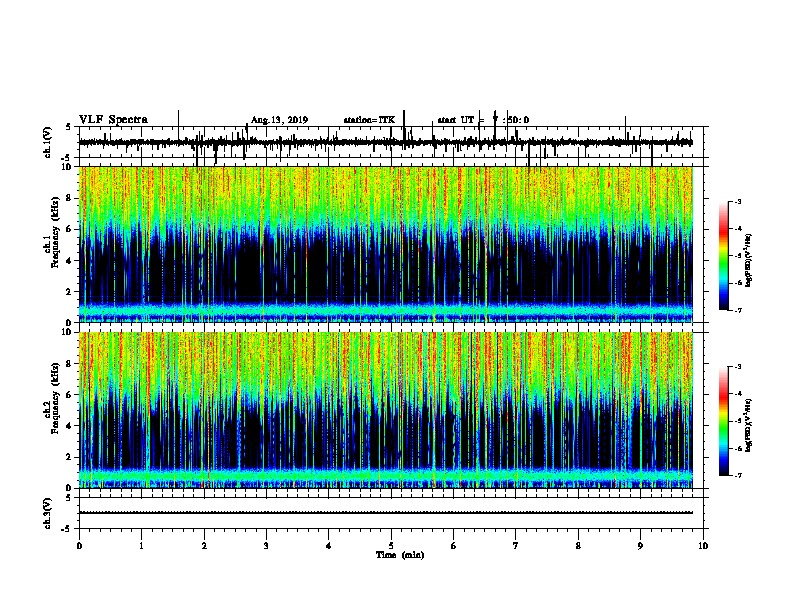Viewport: 792px width, 612px height.
Task: Click time axis tick label '7'
Action: [515, 546]
